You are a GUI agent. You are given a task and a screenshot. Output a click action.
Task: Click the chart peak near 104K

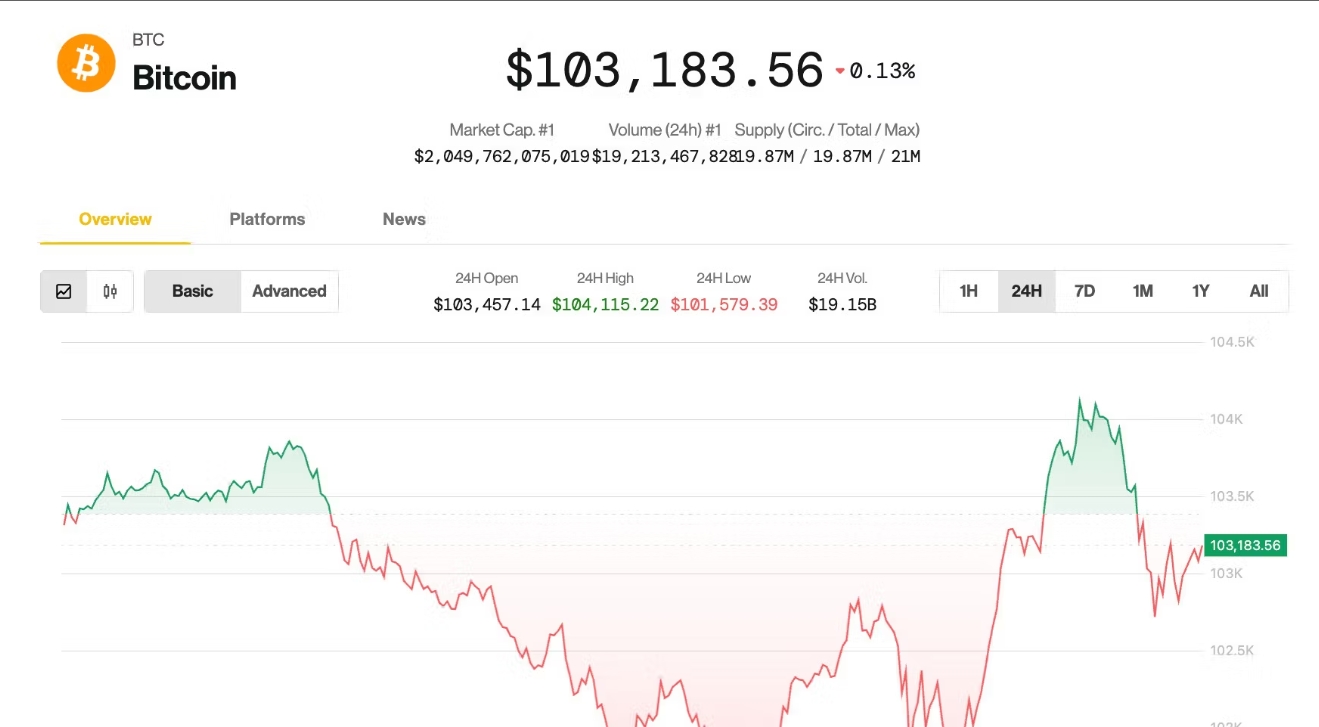(1080, 400)
